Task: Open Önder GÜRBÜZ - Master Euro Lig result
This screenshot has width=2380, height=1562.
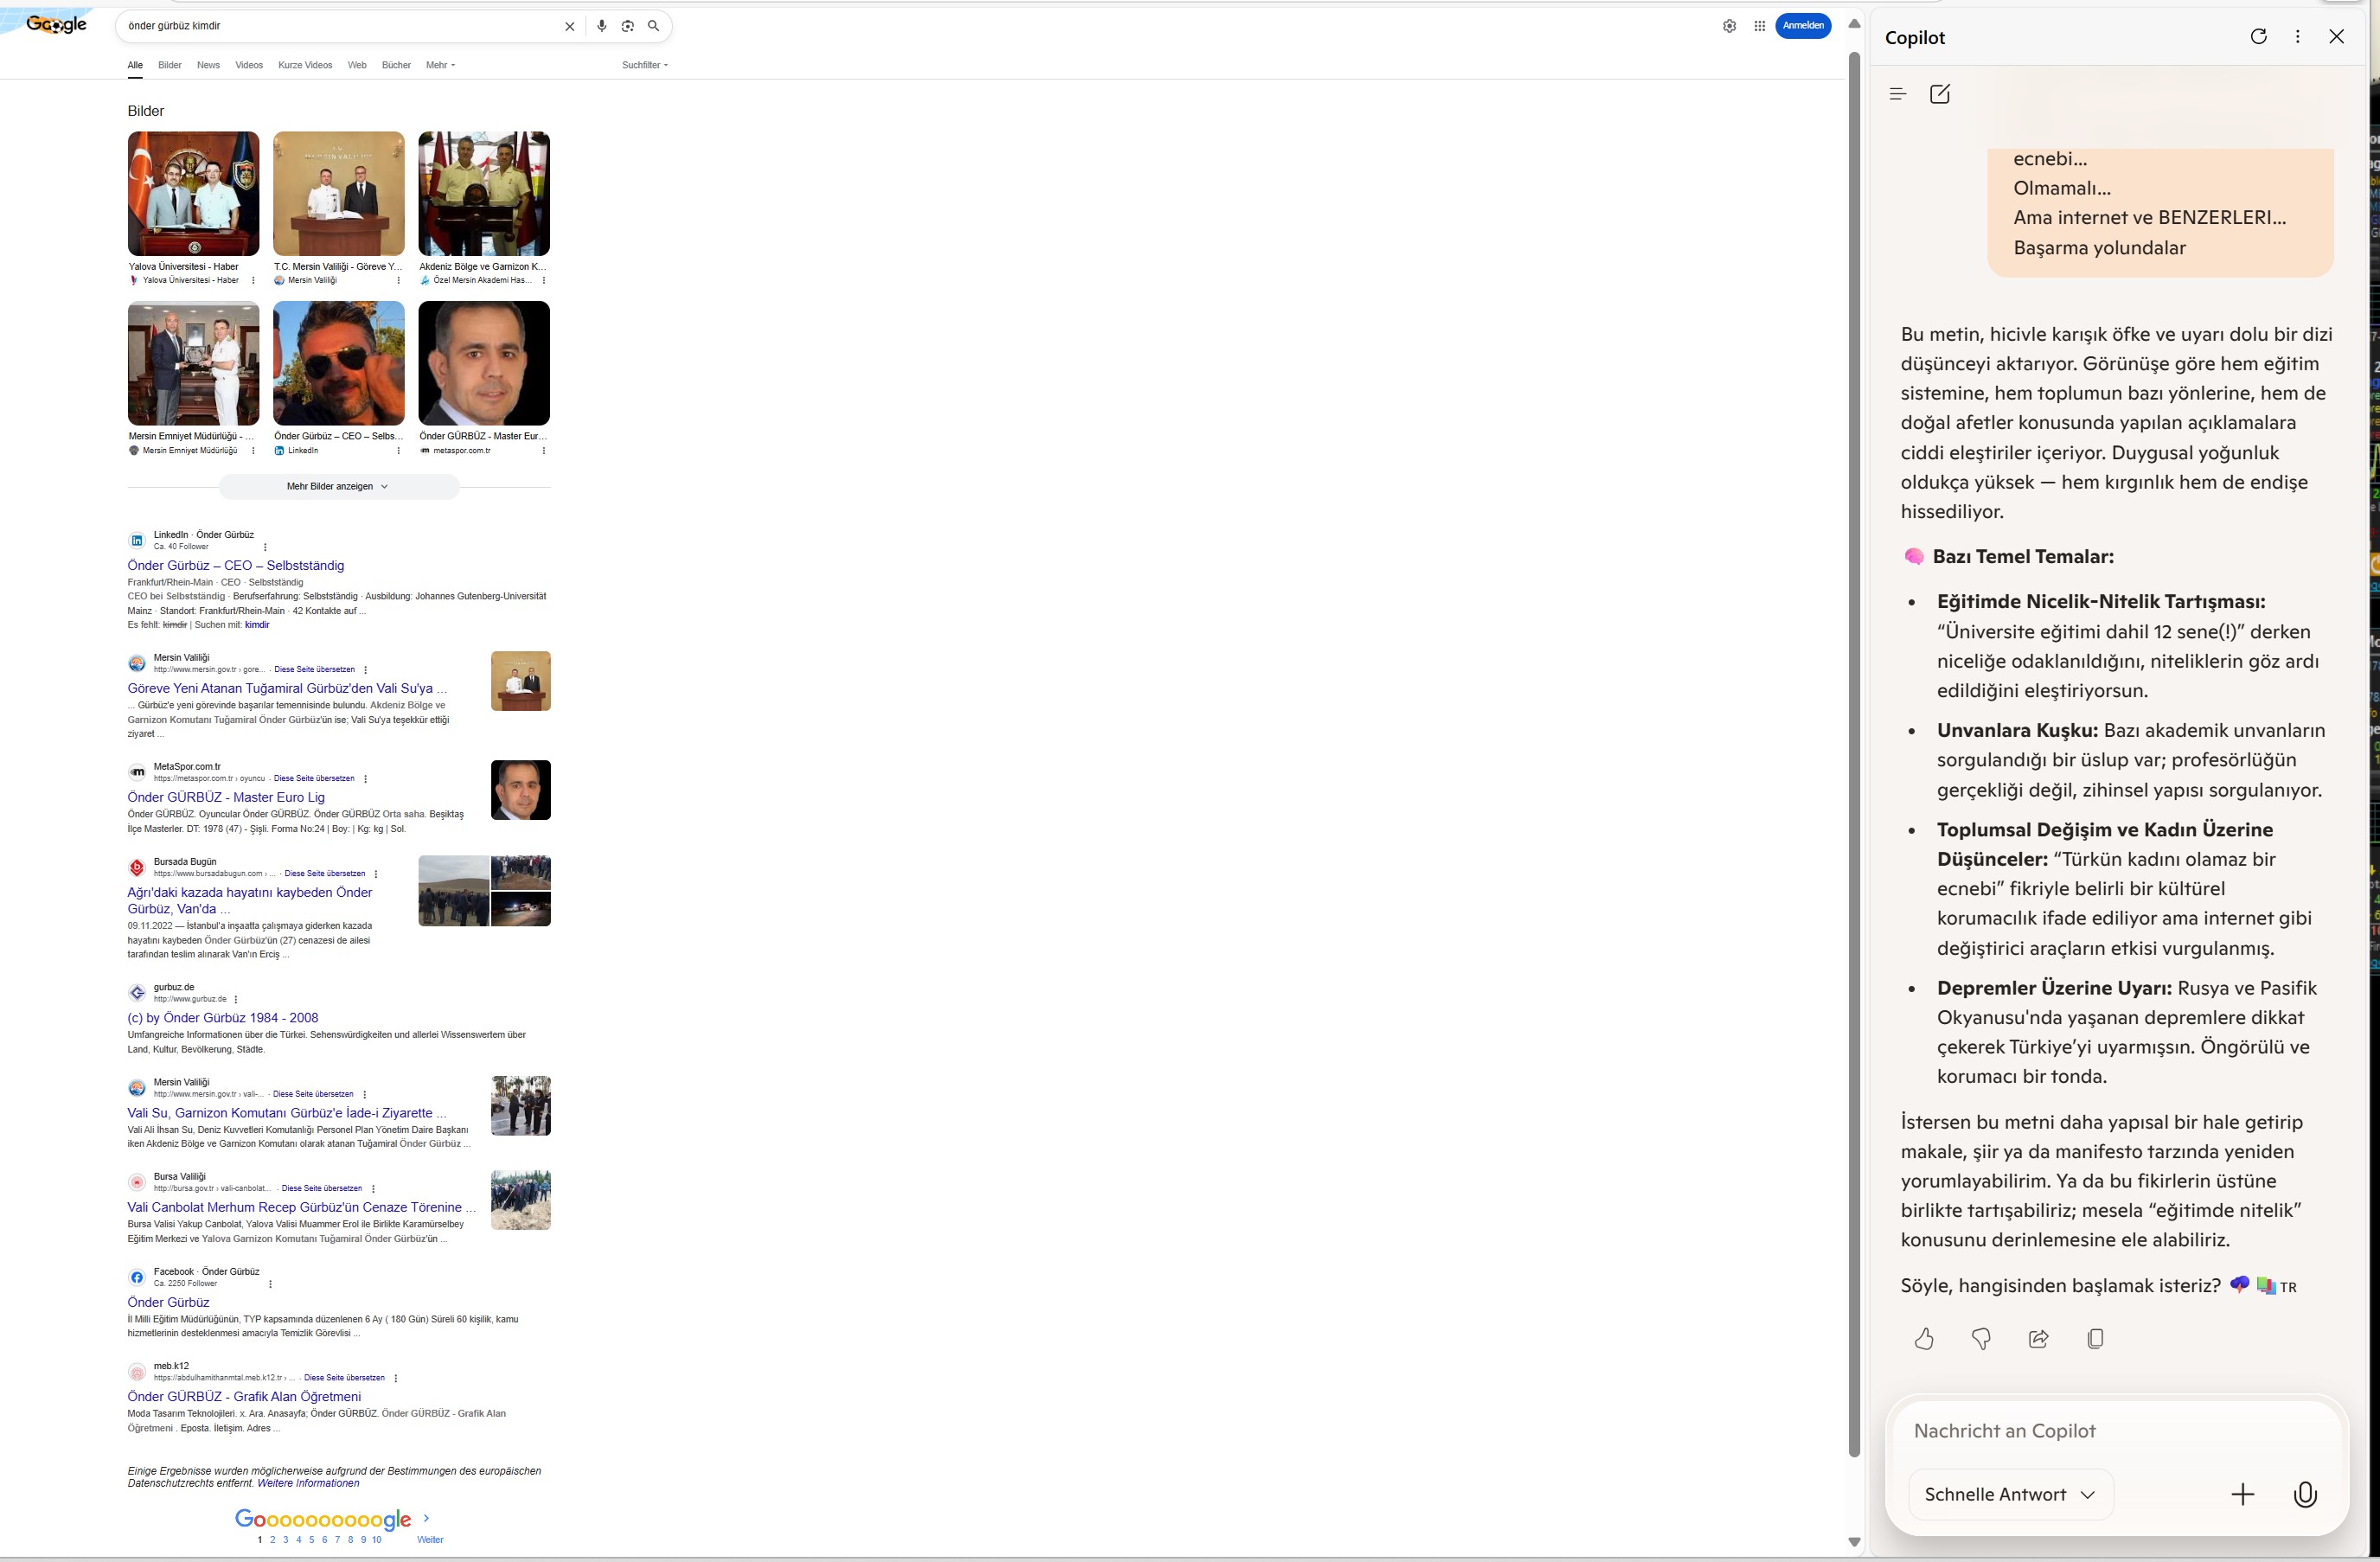Action: point(226,798)
